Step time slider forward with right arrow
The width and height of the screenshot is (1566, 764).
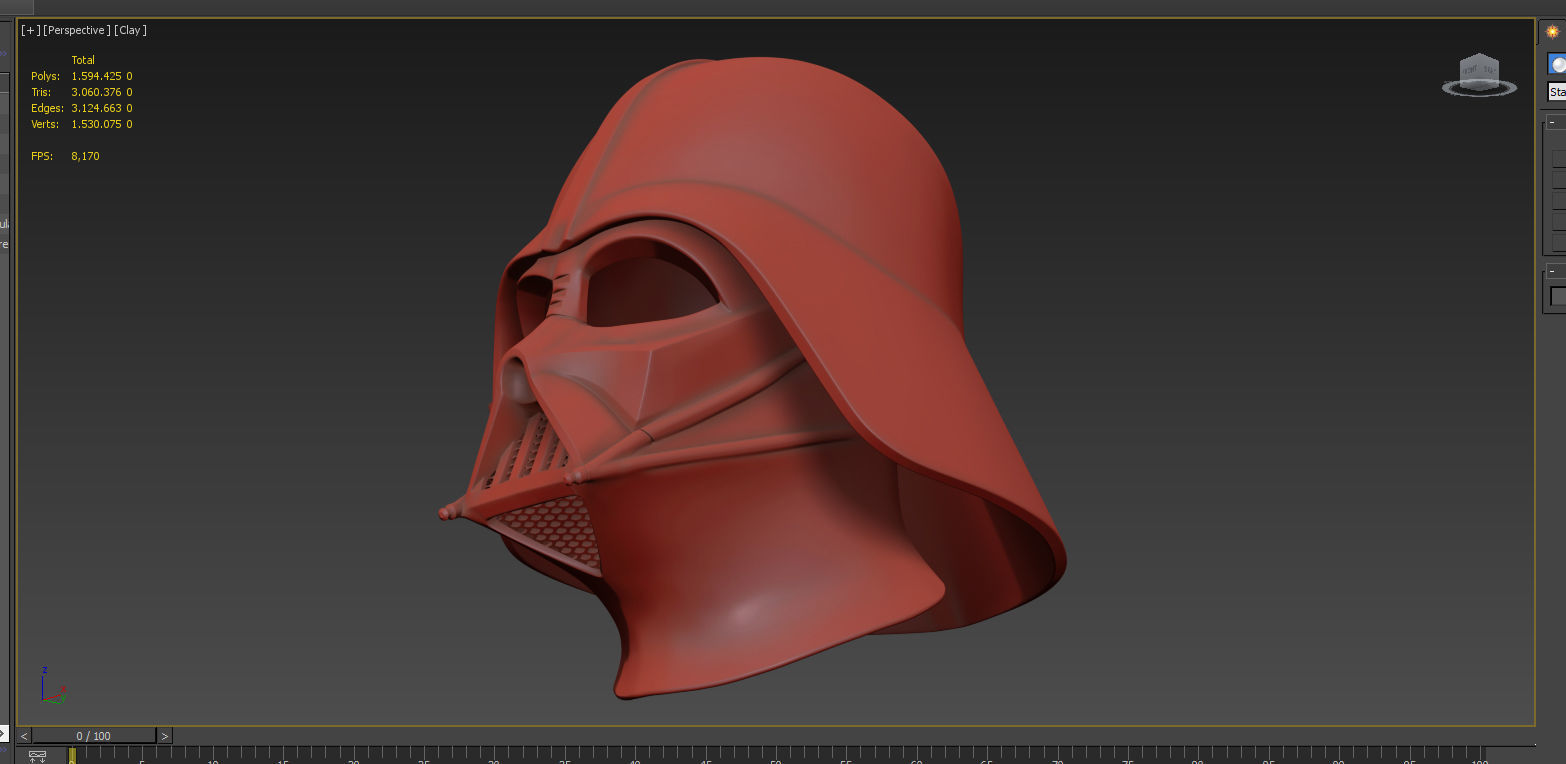point(165,736)
